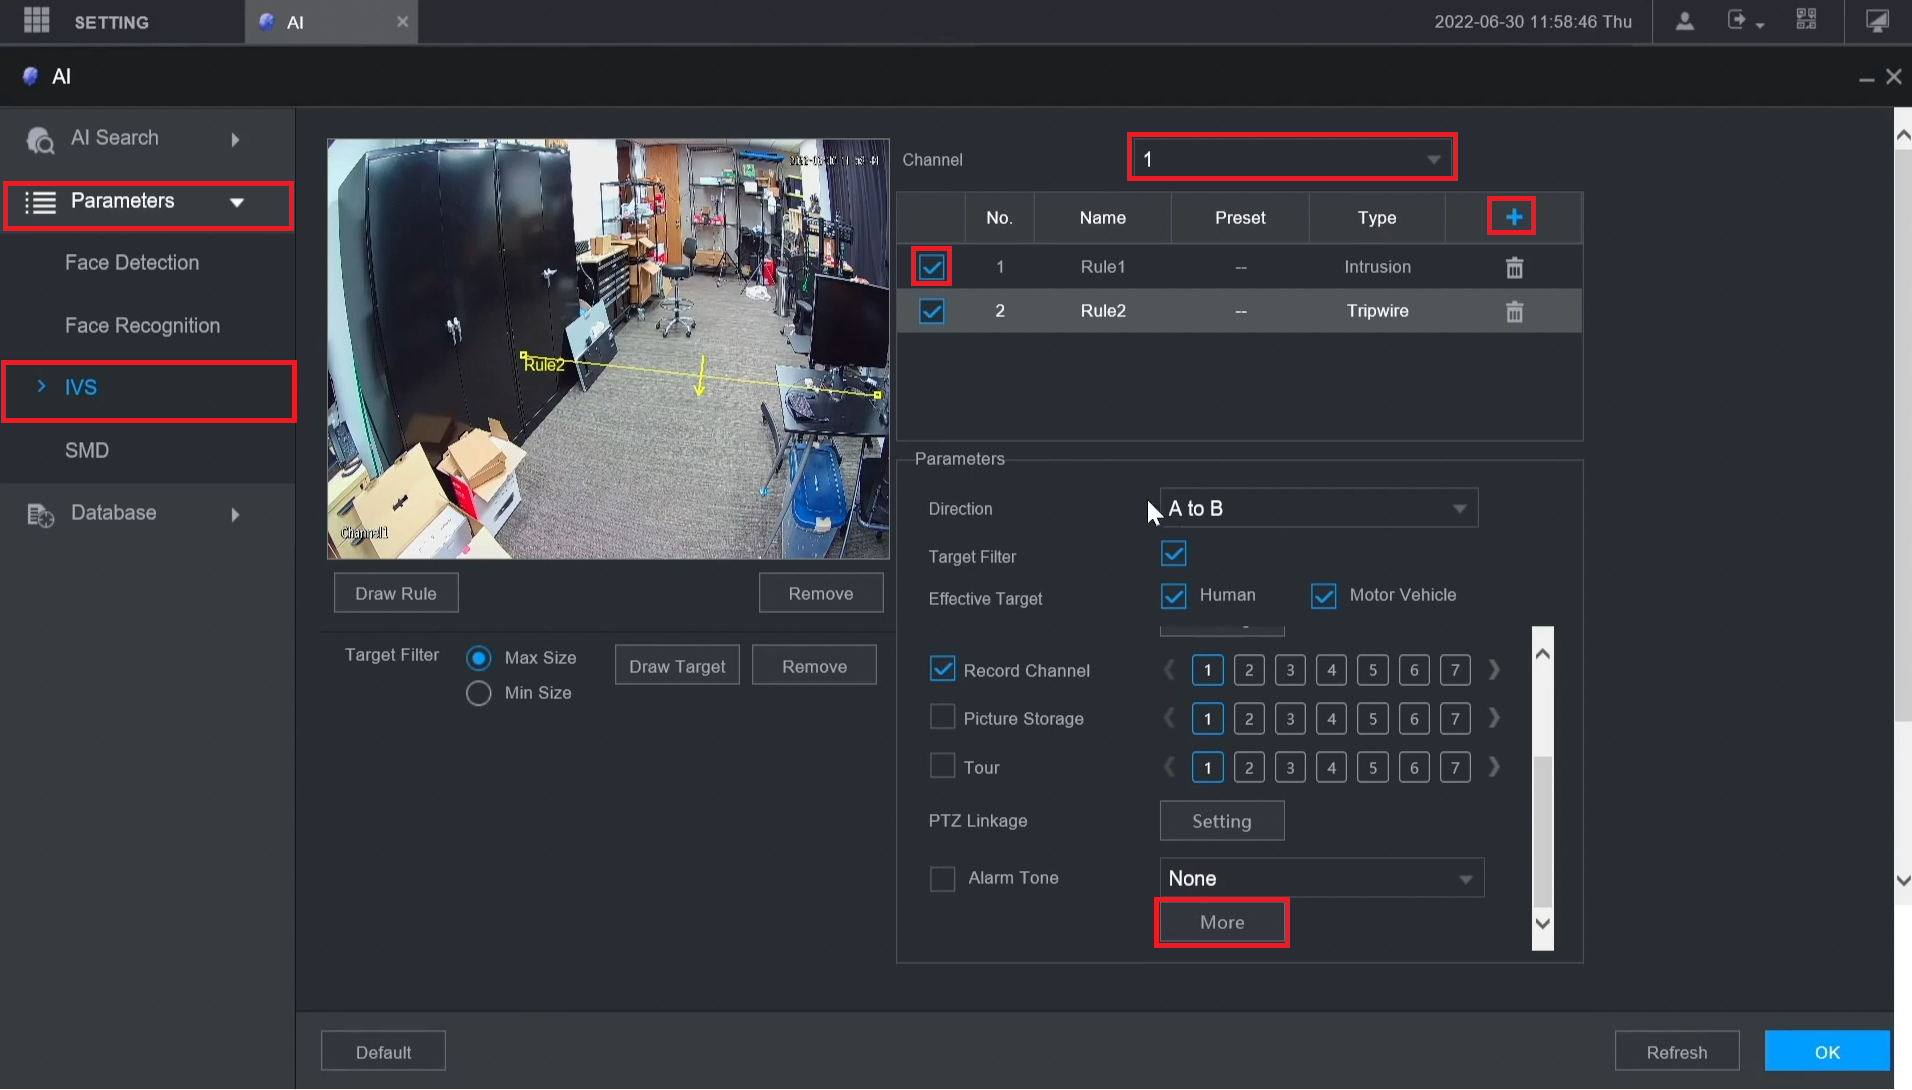Click the Draw Rule button
The height and width of the screenshot is (1090, 1912).
pyautogui.click(x=396, y=594)
